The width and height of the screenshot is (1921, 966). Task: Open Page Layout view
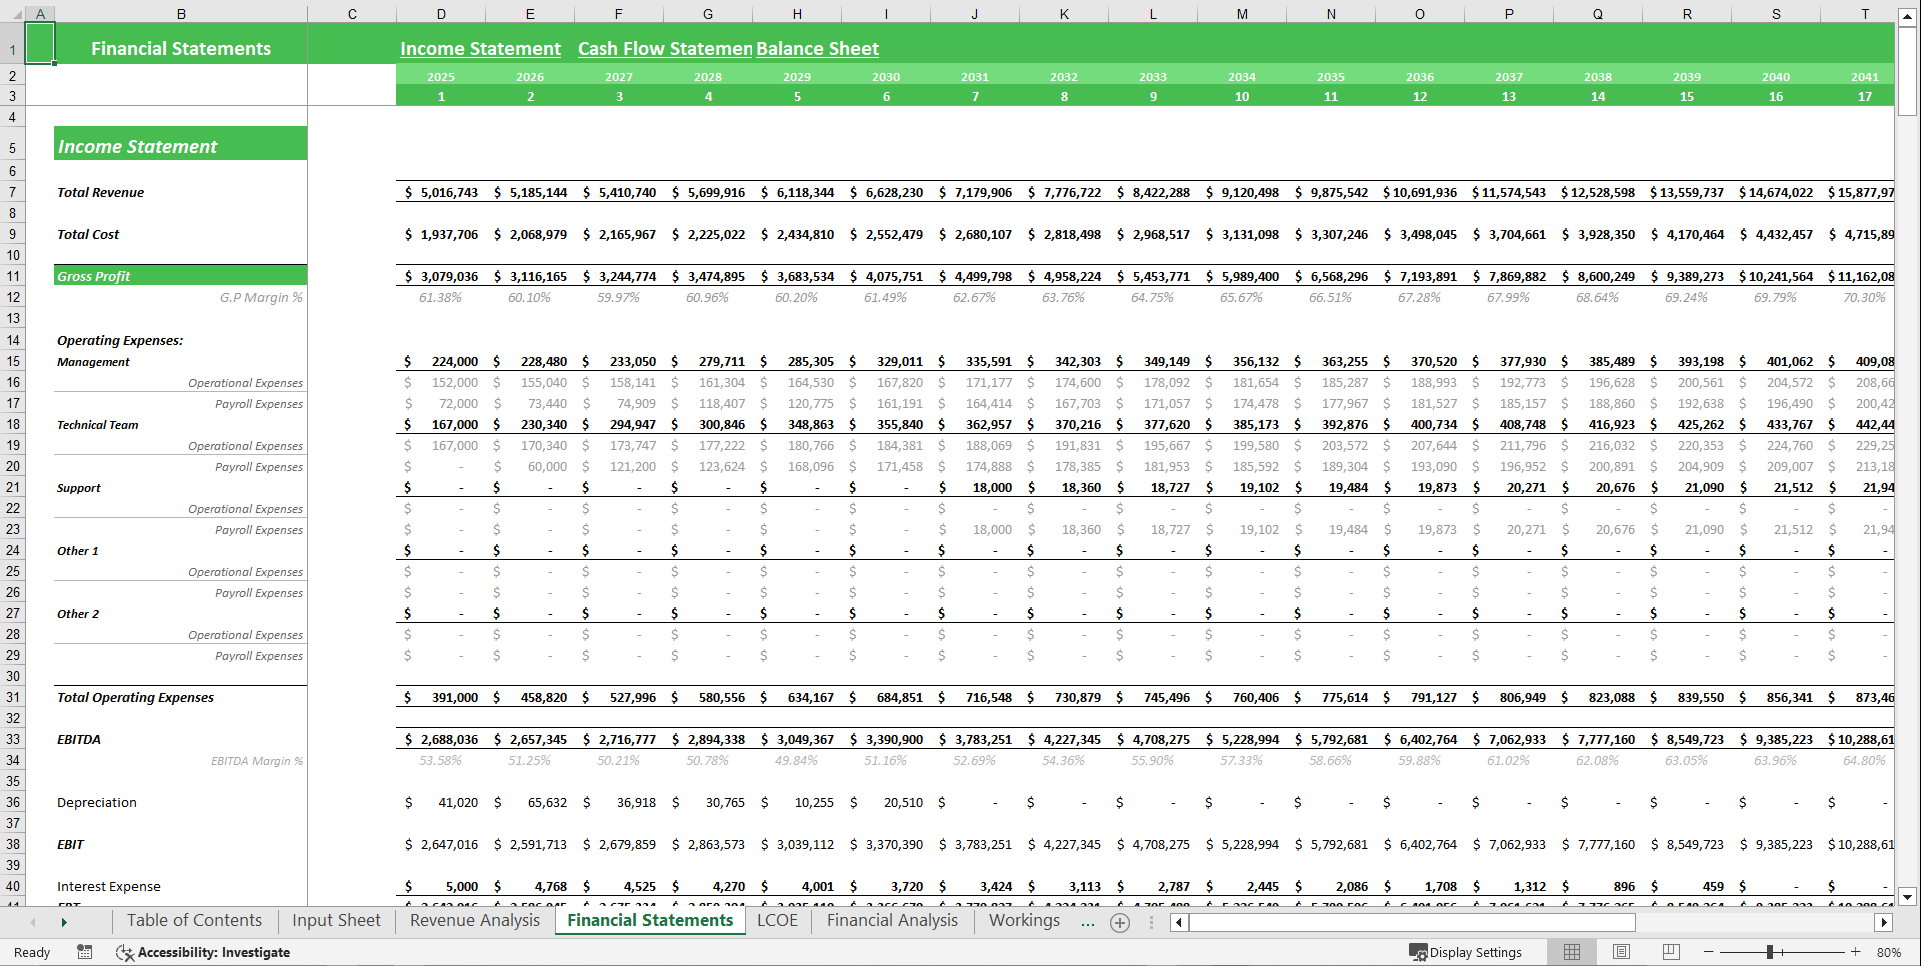point(1621,952)
